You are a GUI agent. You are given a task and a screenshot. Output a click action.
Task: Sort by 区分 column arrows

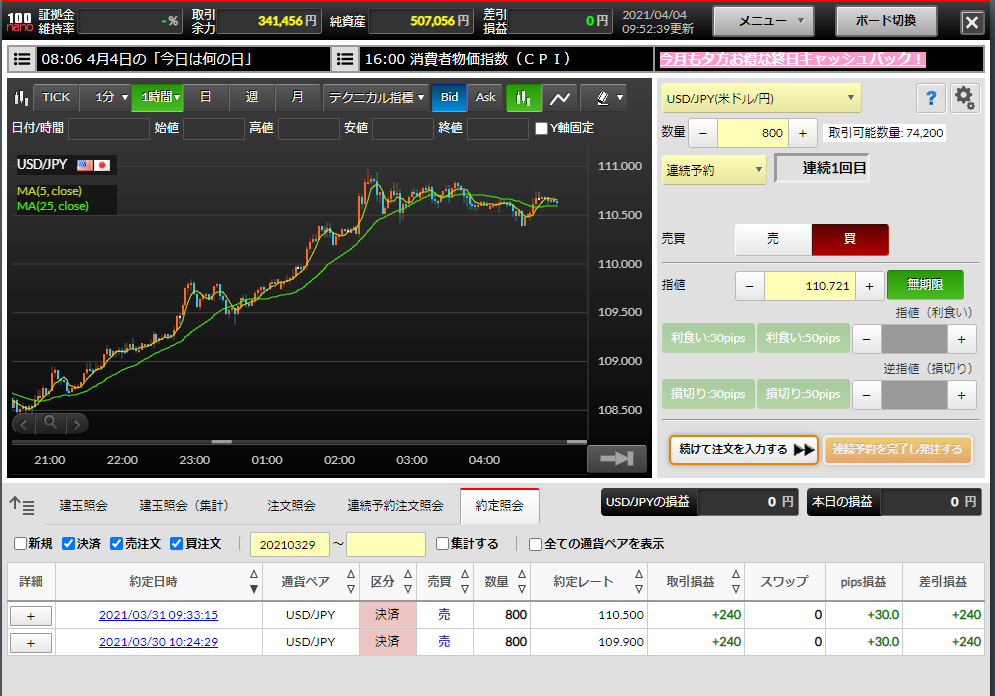[x=408, y=581]
